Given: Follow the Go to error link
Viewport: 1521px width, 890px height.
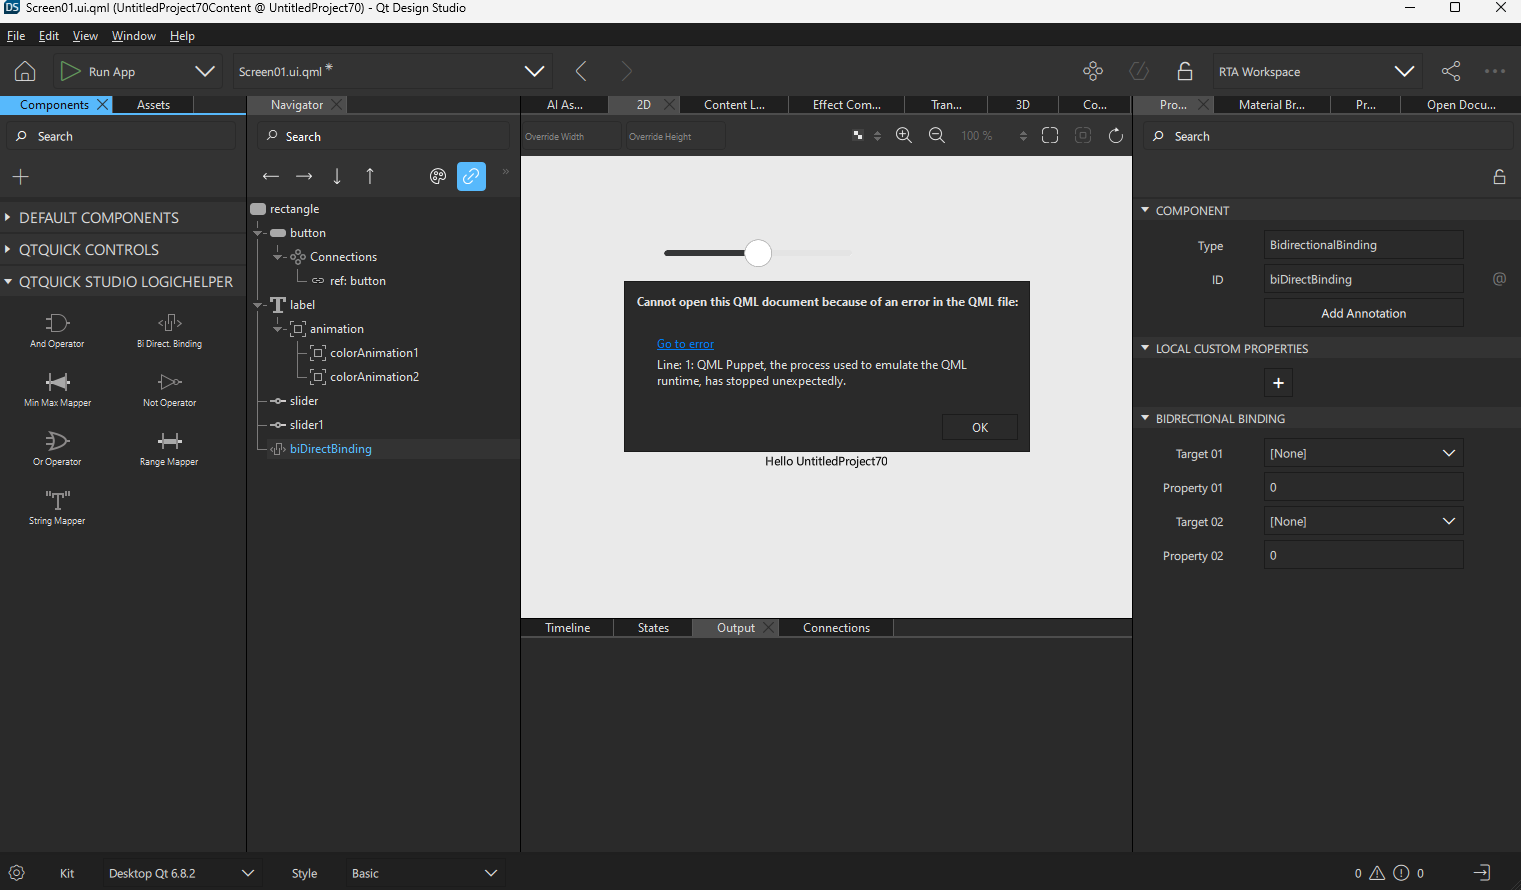Looking at the screenshot, I should pyautogui.click(x=685, y=344).
